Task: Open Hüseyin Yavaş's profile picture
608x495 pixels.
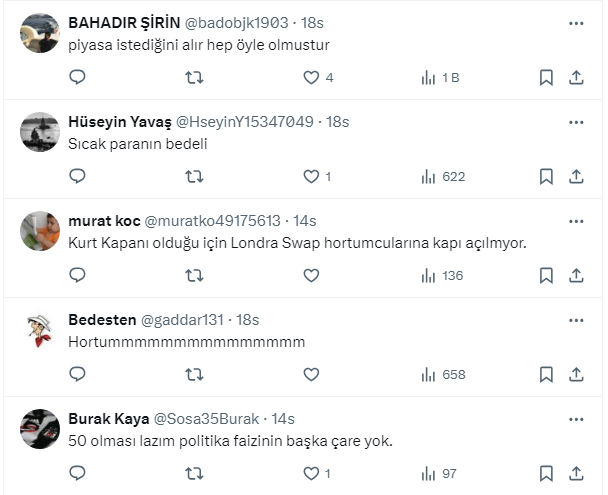Action: tap(40, 132)
